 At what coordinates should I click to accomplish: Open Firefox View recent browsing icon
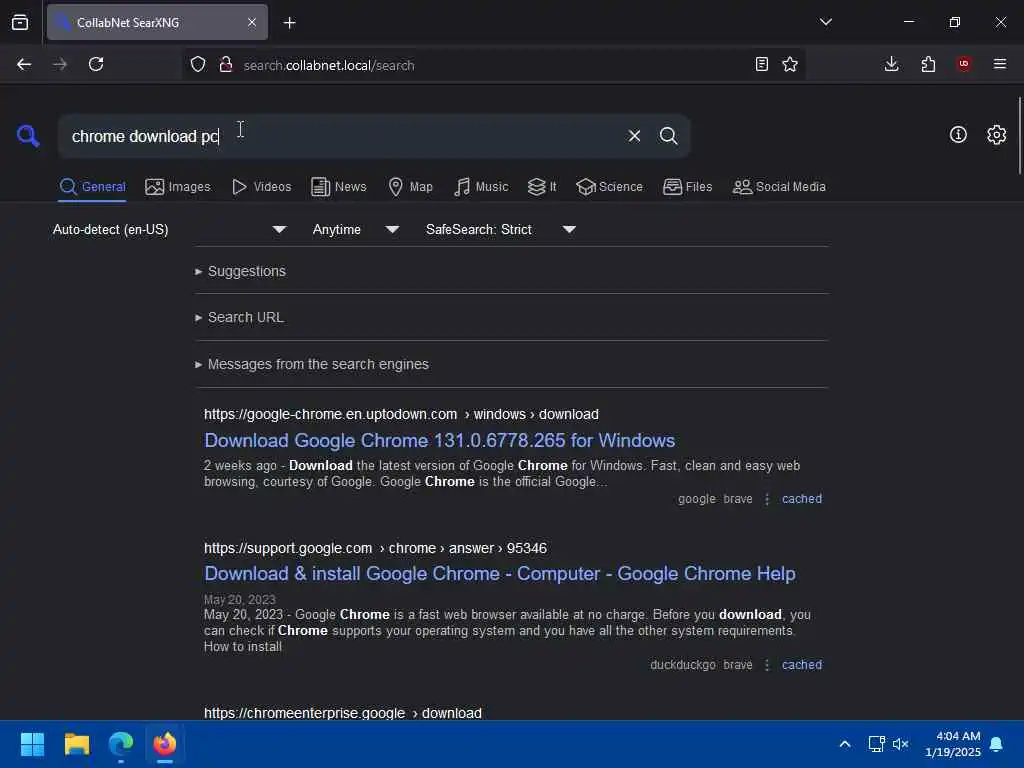tap(20, 22)
